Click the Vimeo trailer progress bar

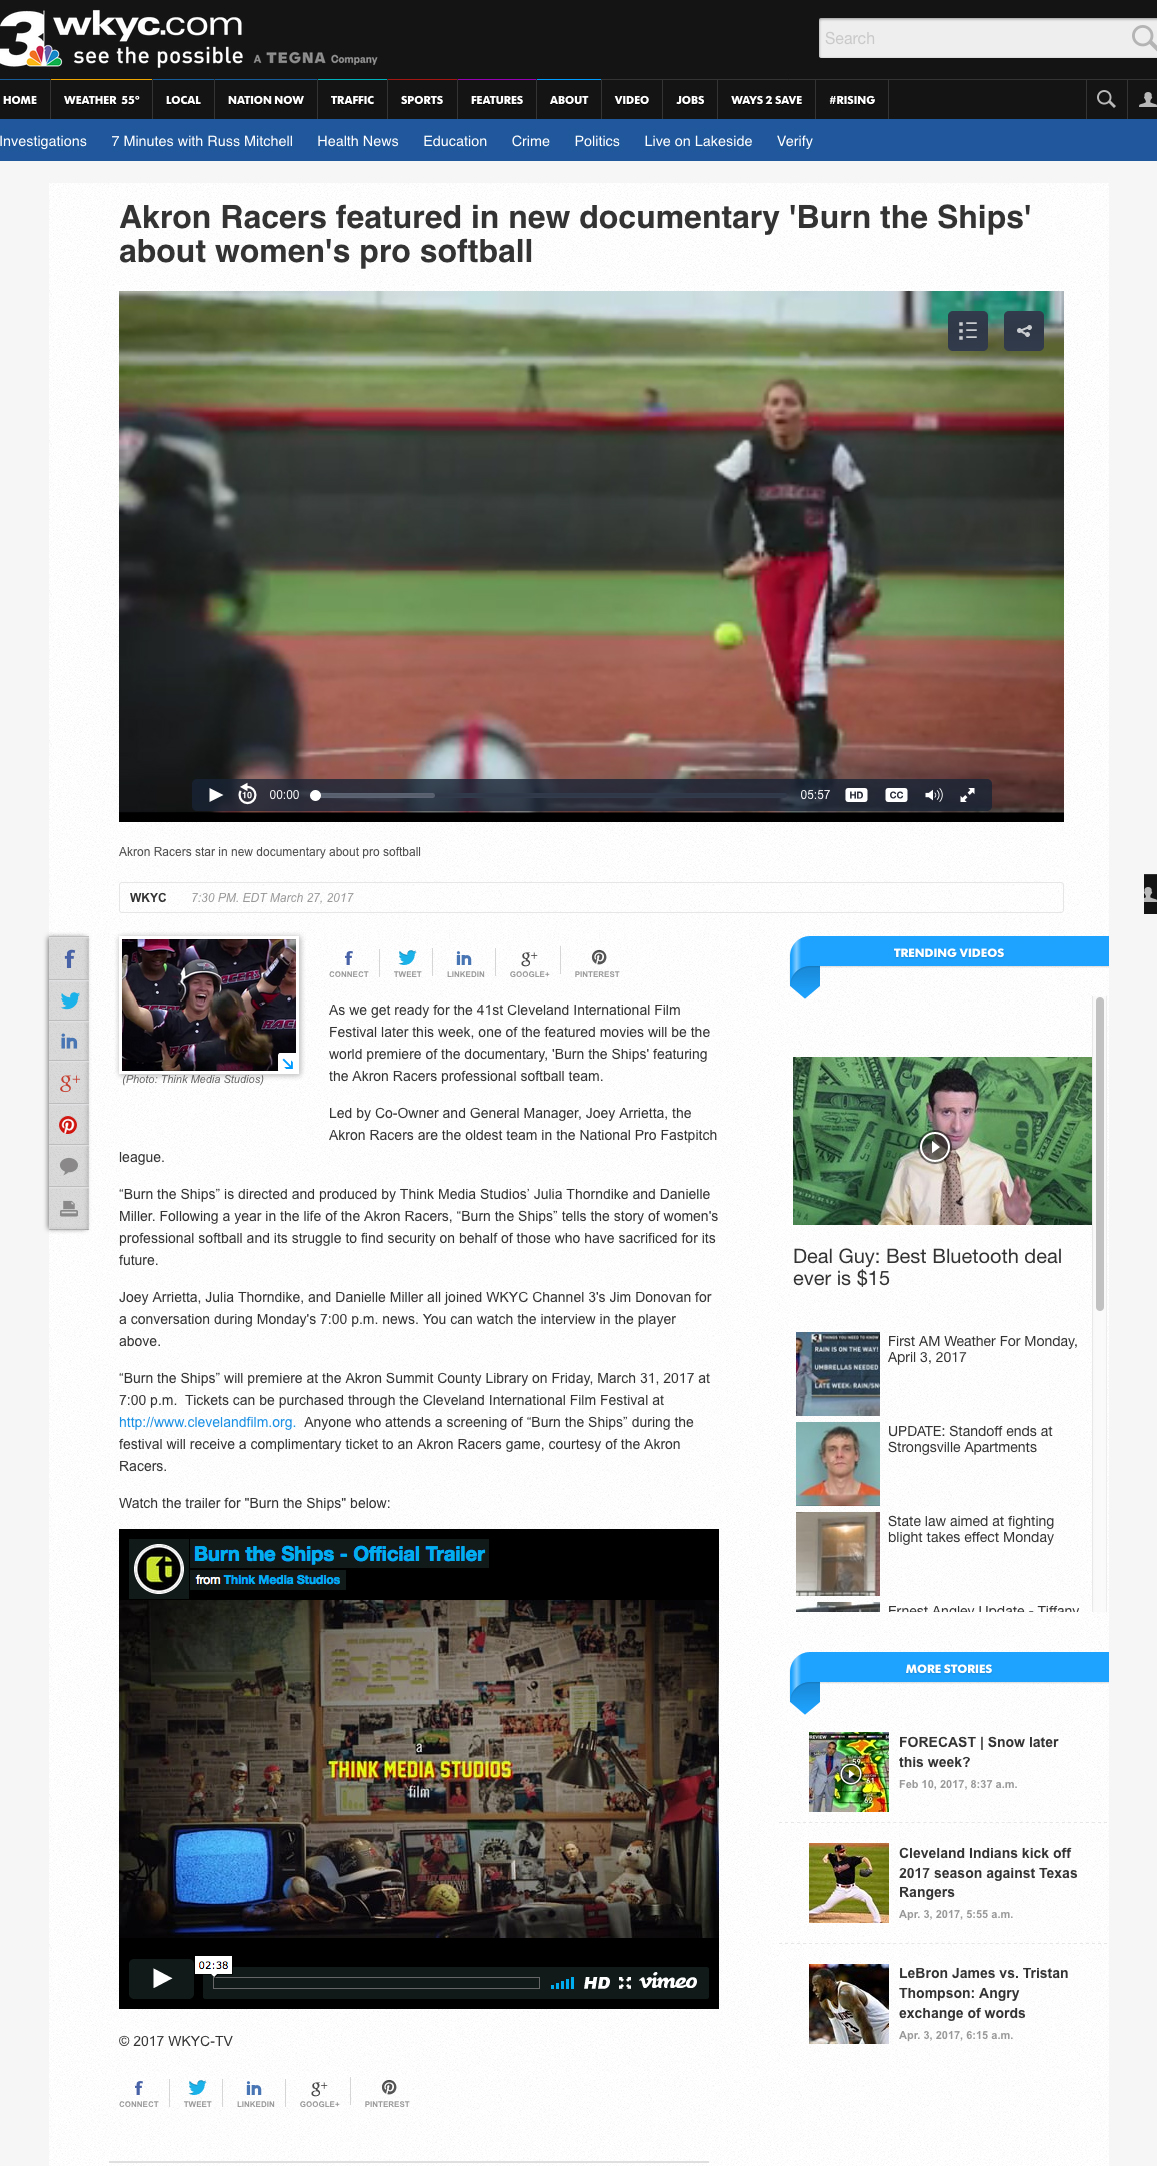pyautogui.click(x=376, y=1982)
